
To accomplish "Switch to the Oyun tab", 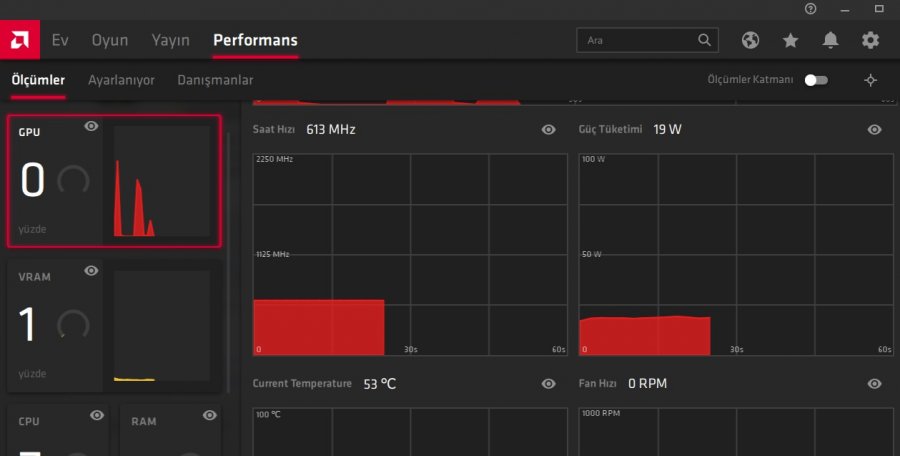I will pos(110,40).
